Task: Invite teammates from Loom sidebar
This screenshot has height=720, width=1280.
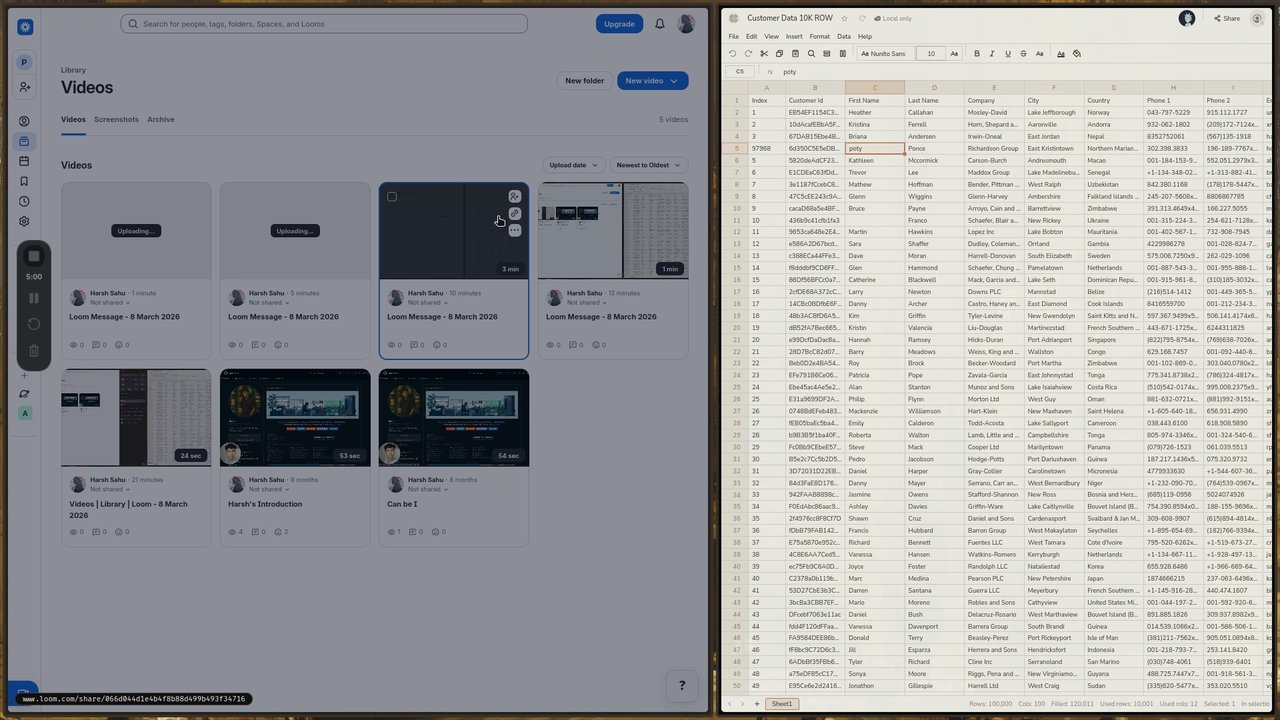Action: [x=25, y=87]
